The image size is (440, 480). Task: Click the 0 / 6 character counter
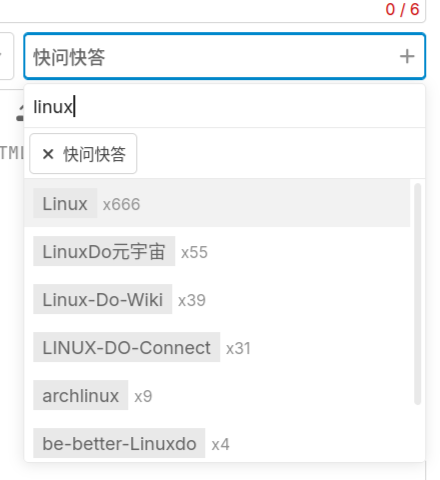click(x=402, y=9)
